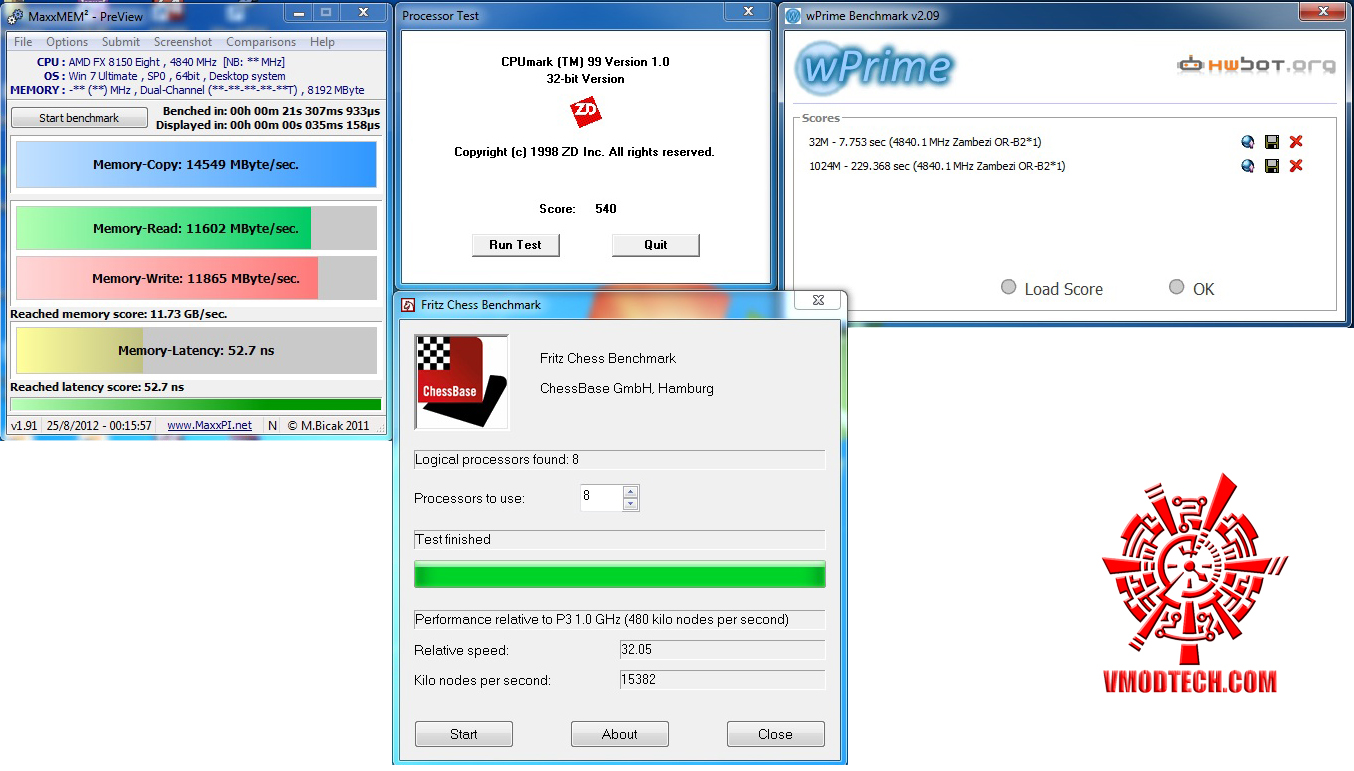Minimize the MaxxMEM PreView window
This screenshot has height=771, width=1354.
(299, 12)
